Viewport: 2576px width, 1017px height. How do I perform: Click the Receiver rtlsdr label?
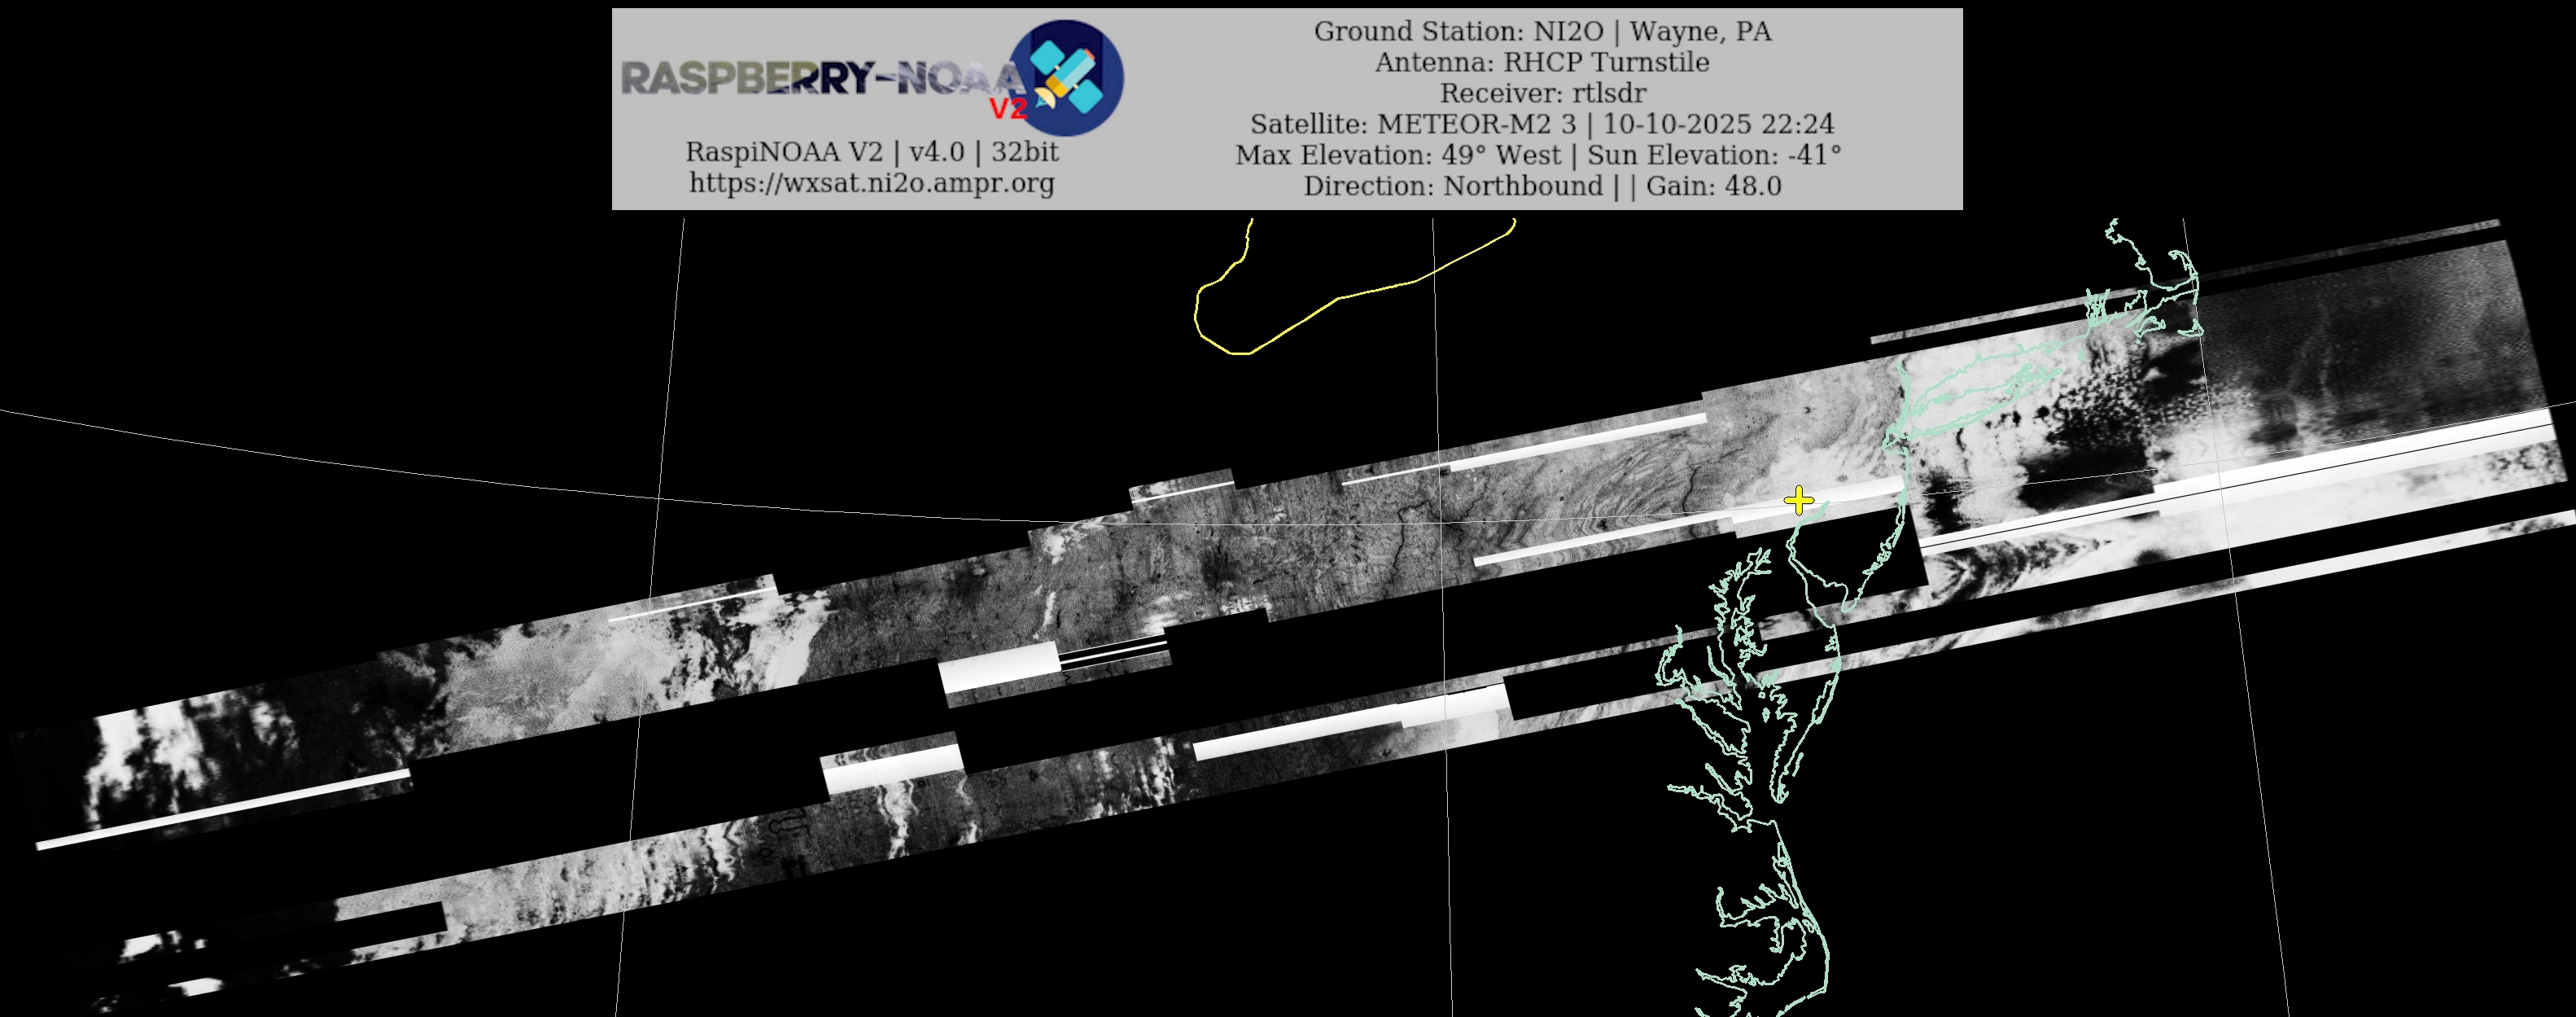tap(1542, 93)
